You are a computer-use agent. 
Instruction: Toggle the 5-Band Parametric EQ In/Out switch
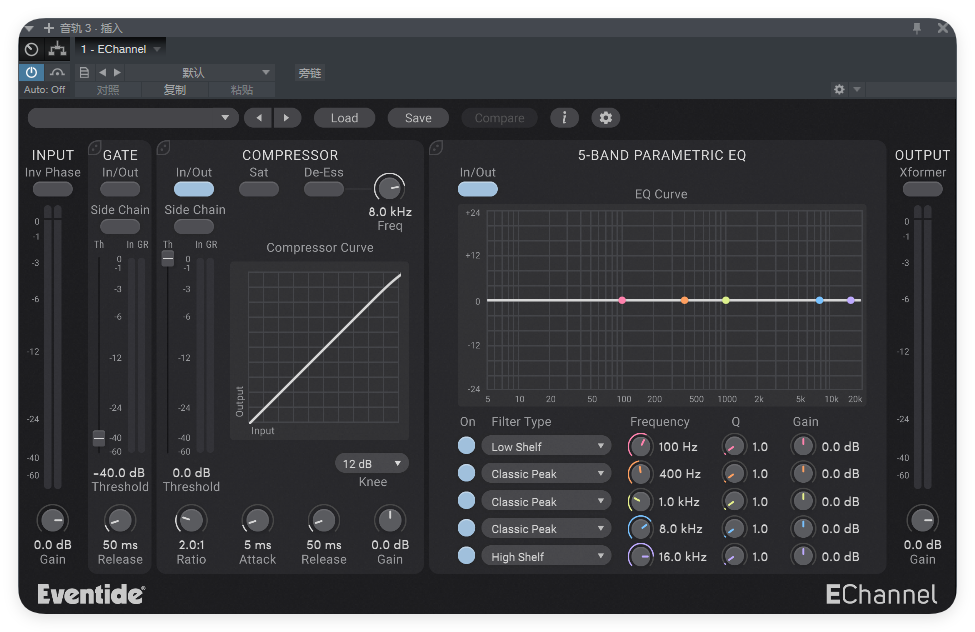(478, 189)
